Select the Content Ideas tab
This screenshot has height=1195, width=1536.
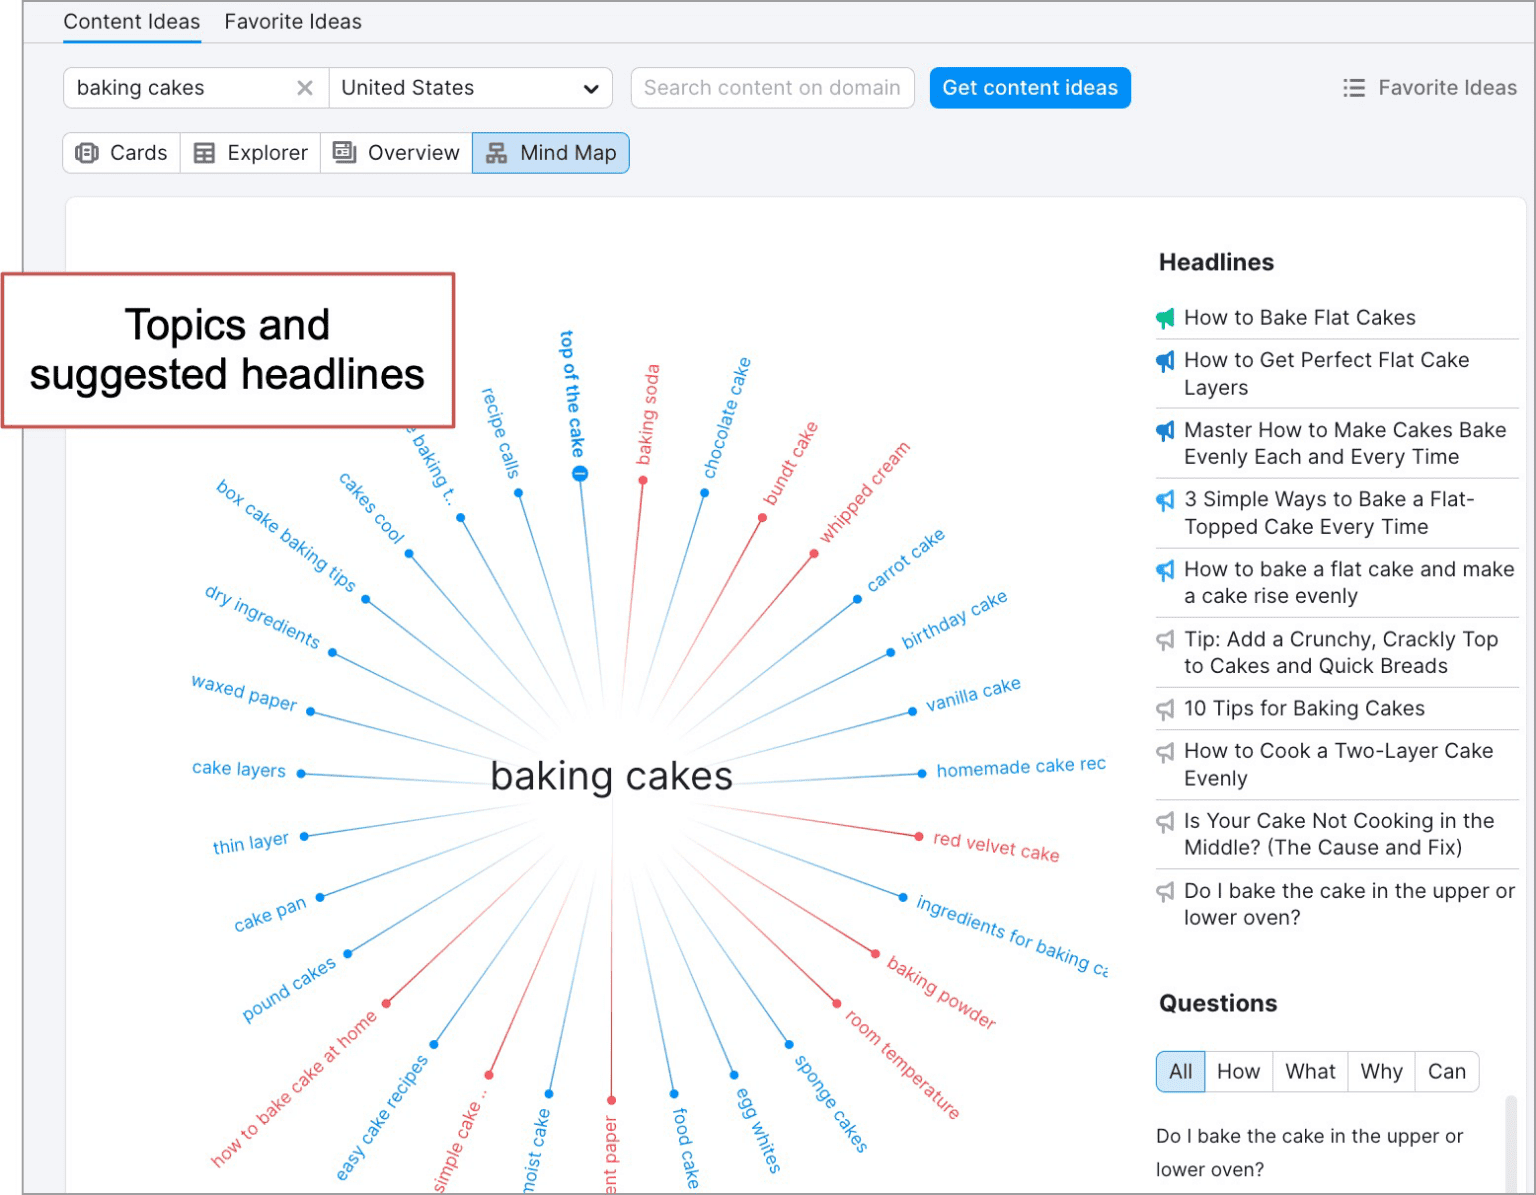pos(131,21)
